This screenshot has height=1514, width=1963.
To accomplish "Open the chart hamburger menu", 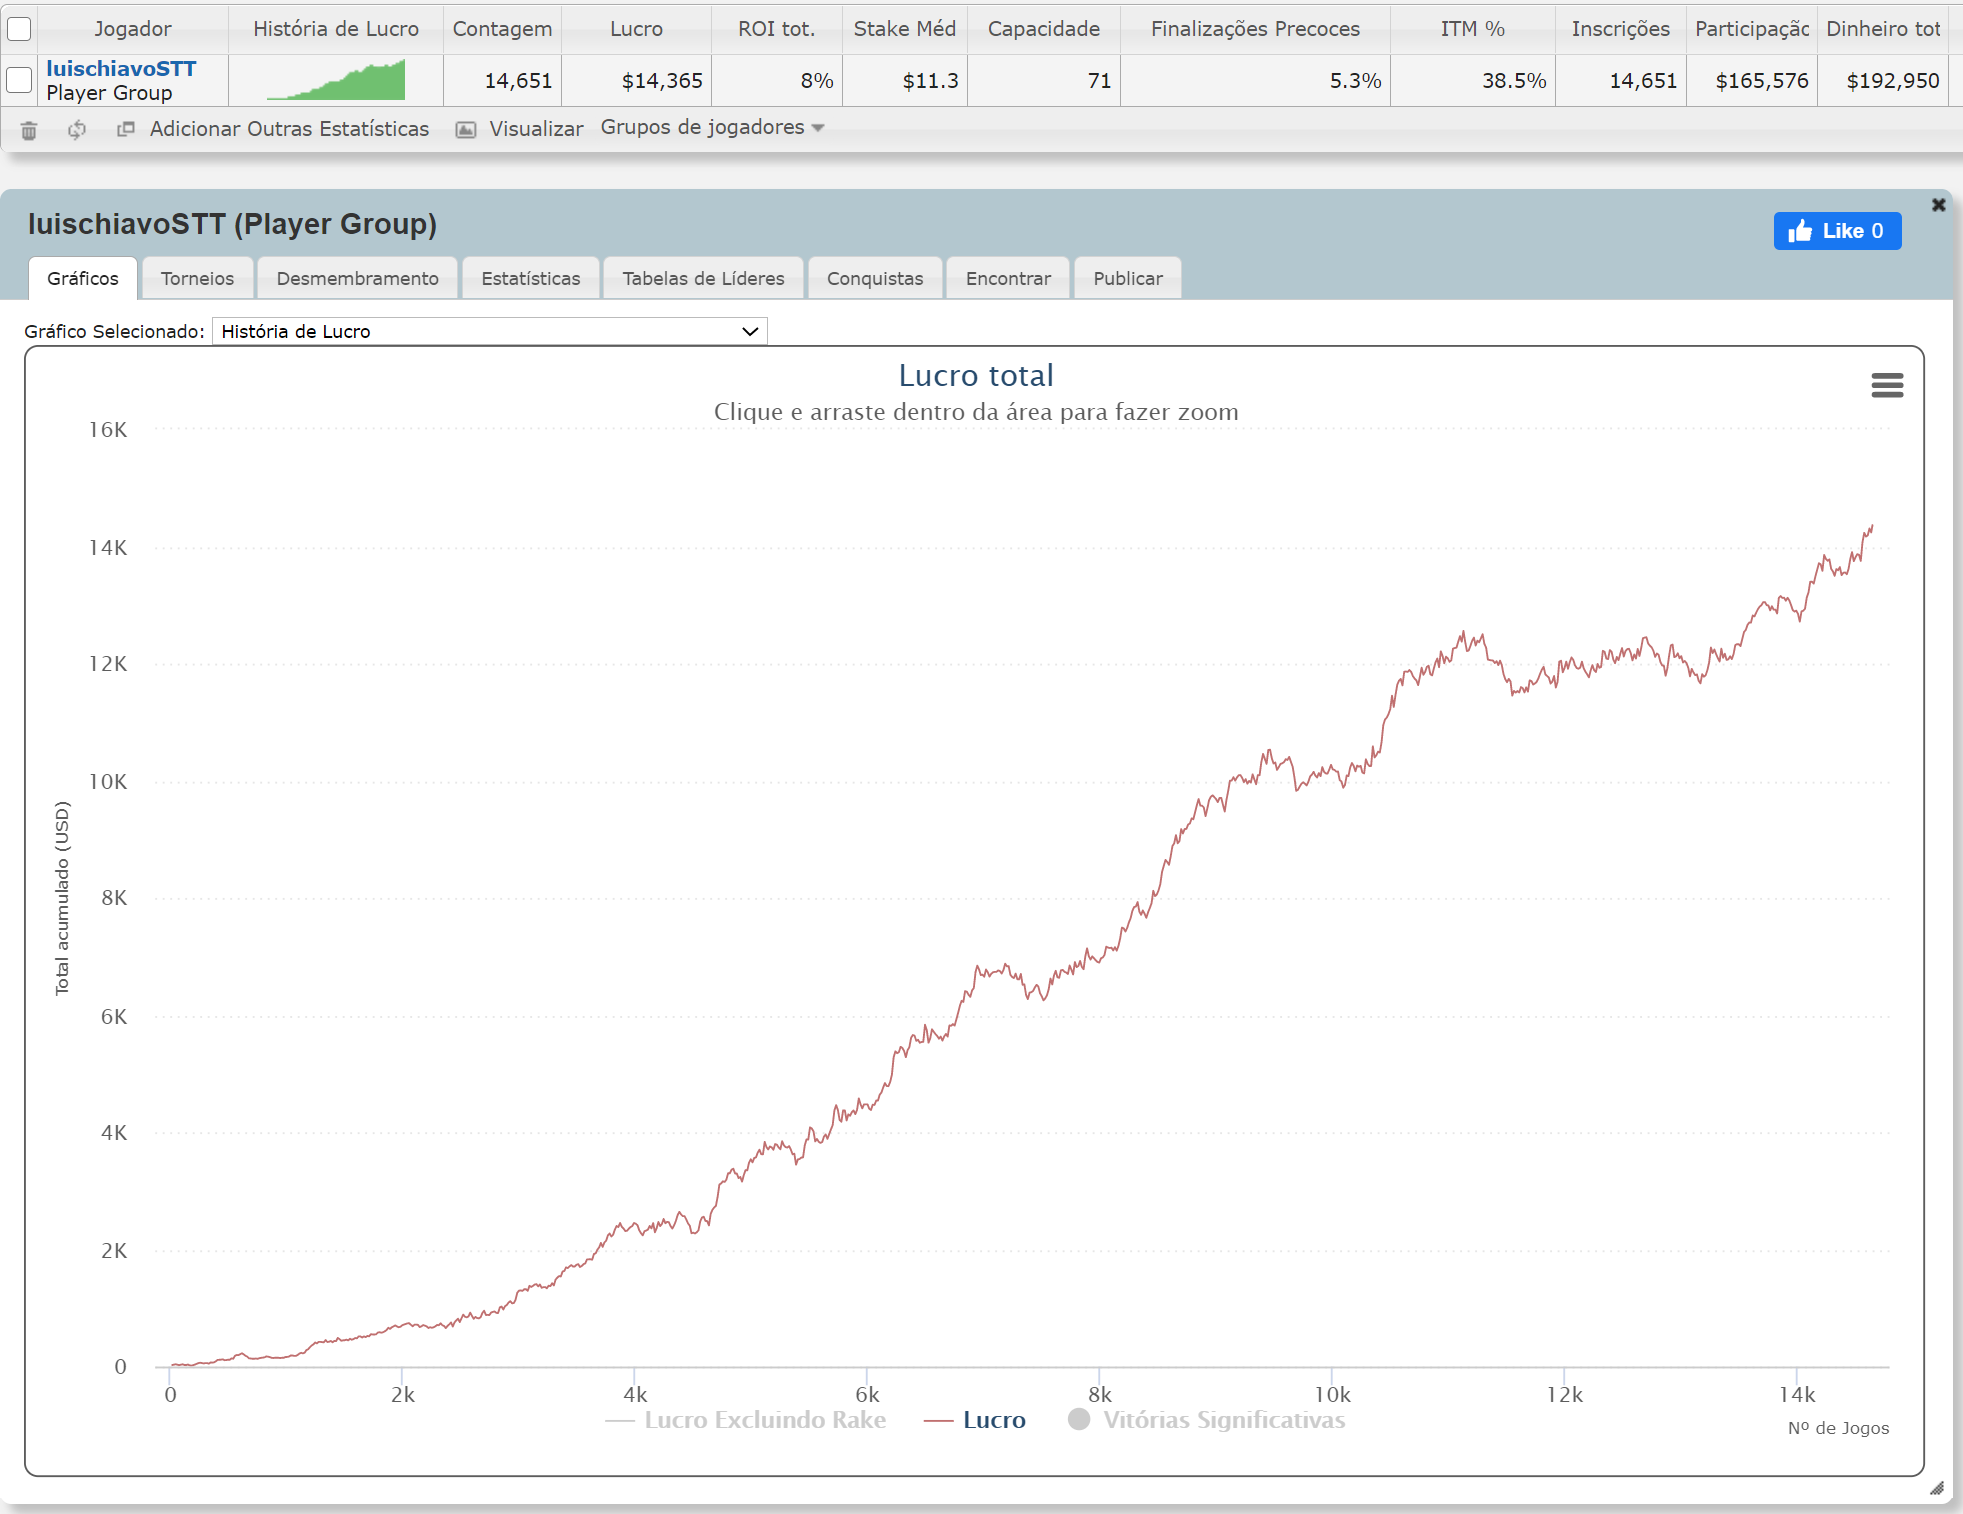I will click(1887, 385).
